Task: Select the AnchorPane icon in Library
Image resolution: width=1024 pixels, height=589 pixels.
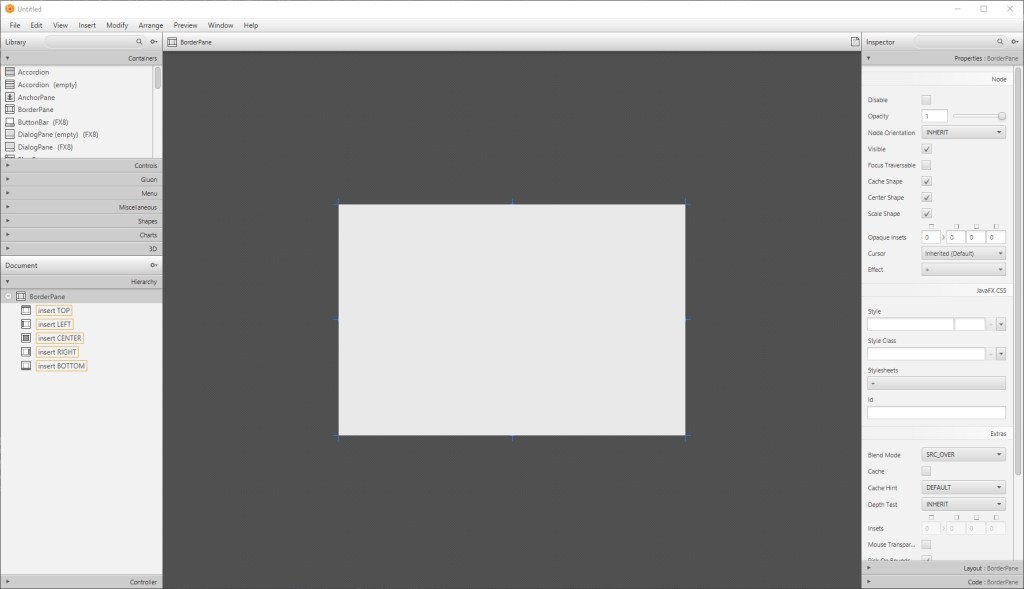Action: [x=10, y=97]
